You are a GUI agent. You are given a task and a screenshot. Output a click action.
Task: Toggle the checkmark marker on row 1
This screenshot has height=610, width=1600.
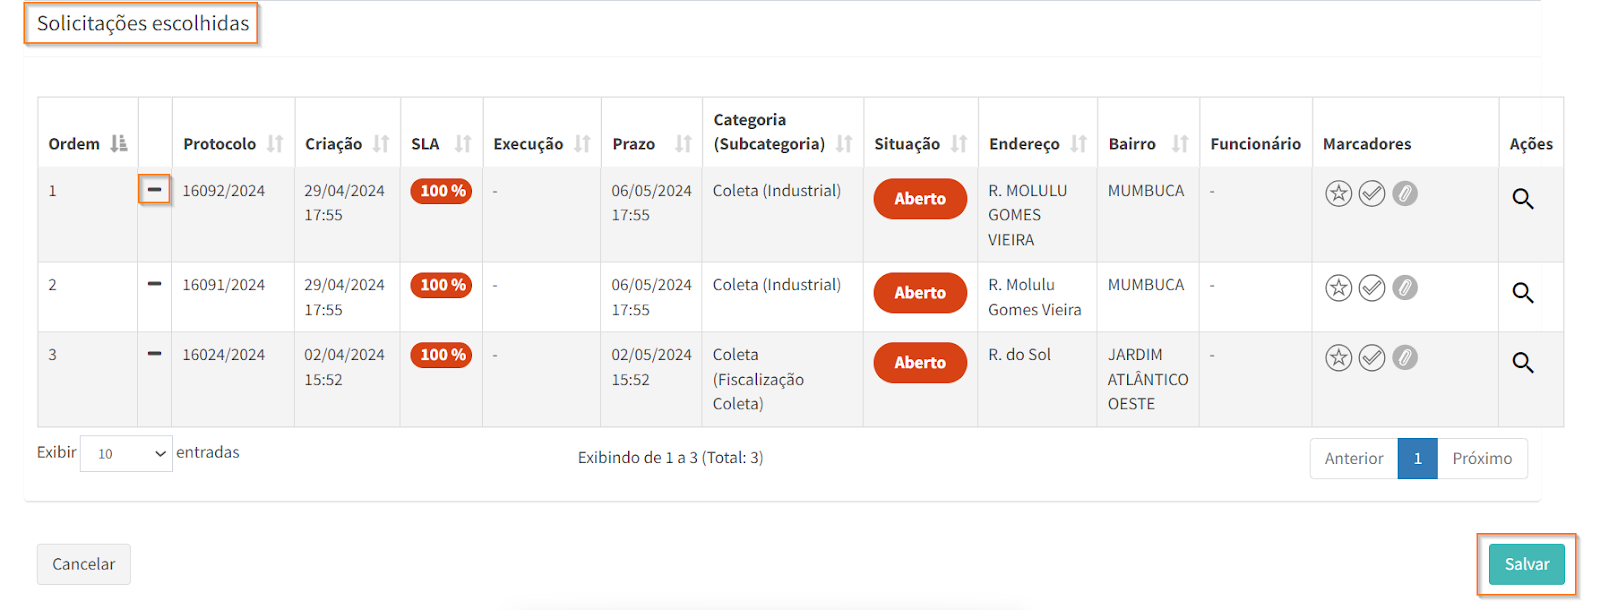tap(1372, 194)
